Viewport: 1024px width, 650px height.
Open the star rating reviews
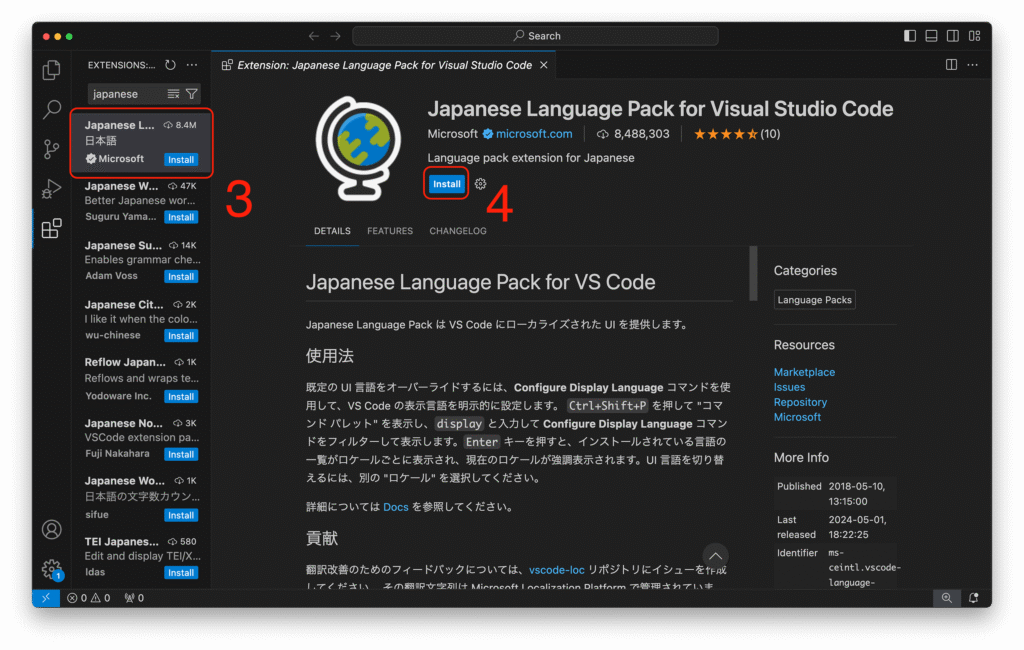pyautogui.click(x=737, y=134)
